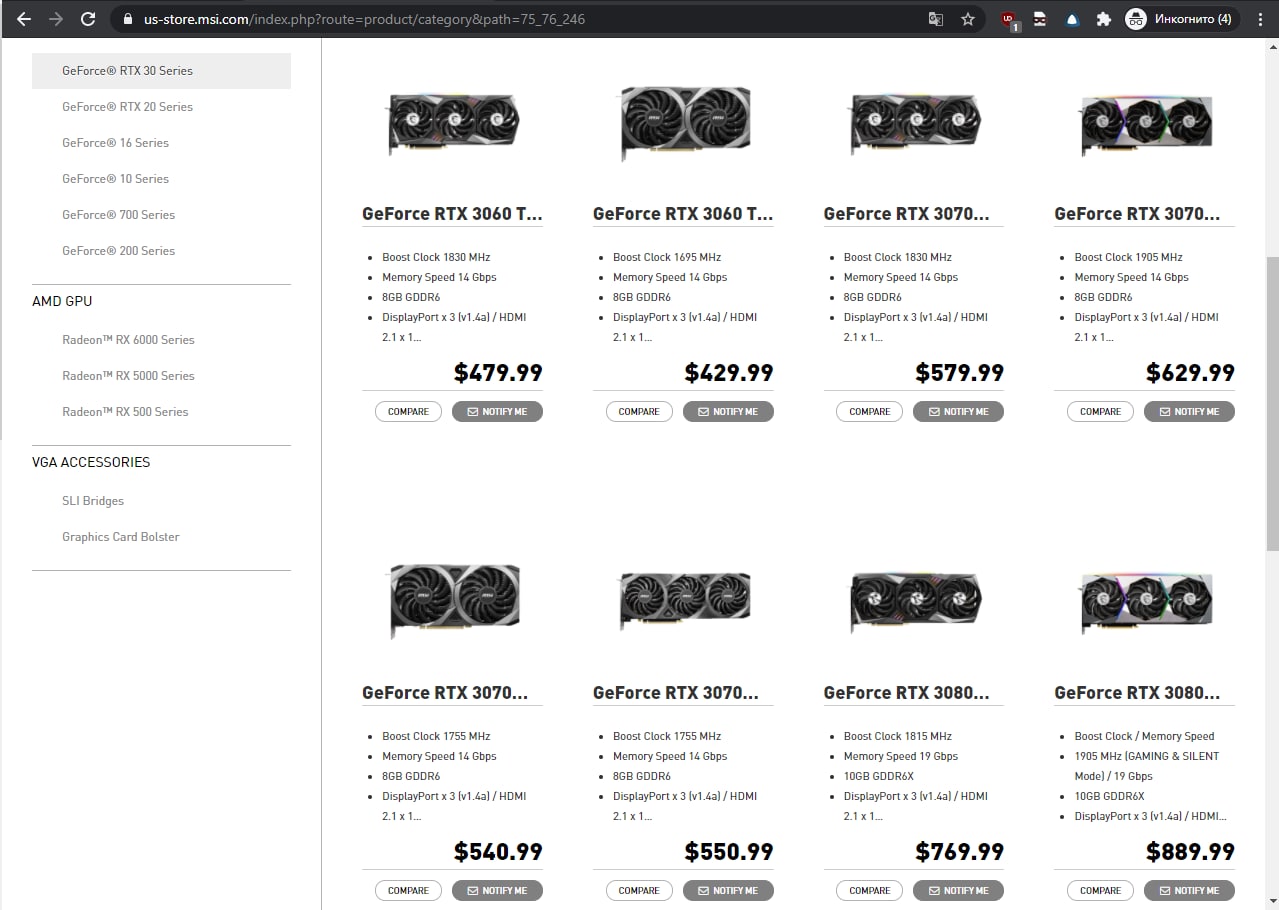
Task: Open the Google Translate page icon
Action: coord(936,19)
